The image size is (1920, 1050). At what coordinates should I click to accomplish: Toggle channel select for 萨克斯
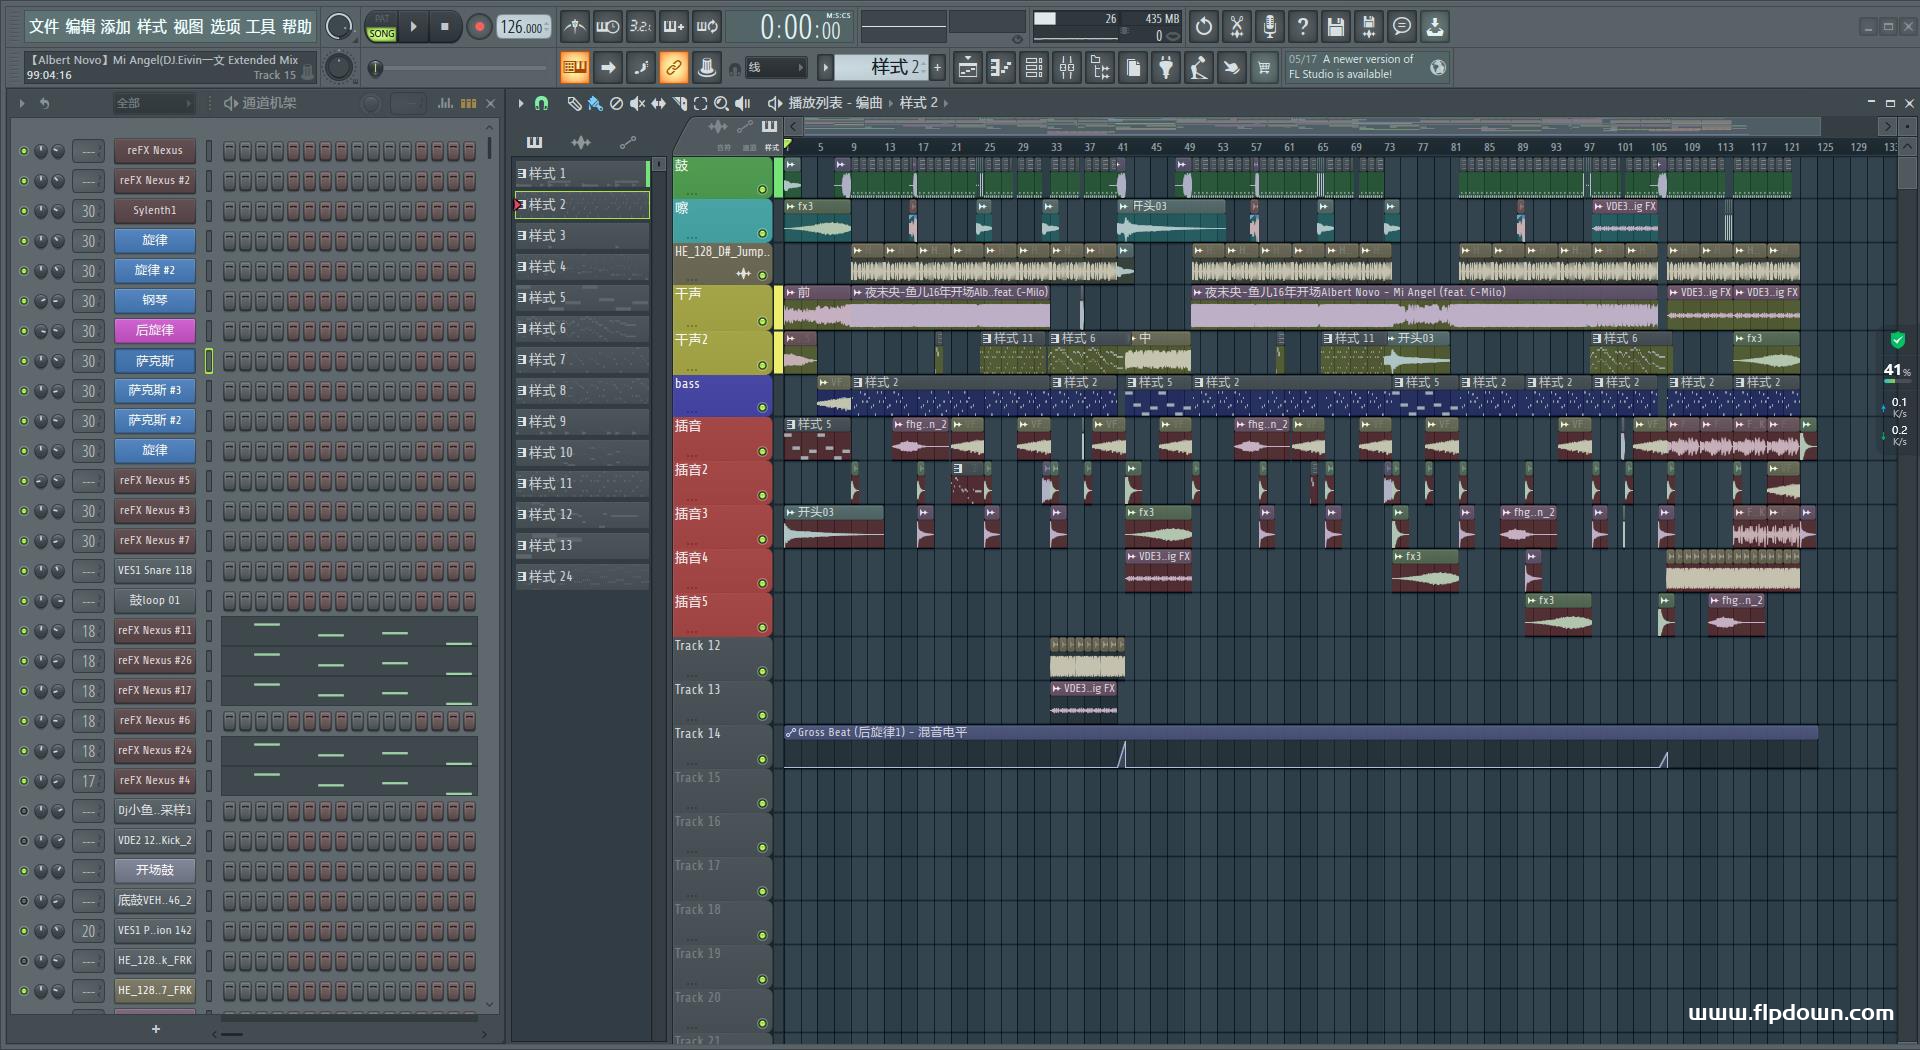click(x=209, y=361)
